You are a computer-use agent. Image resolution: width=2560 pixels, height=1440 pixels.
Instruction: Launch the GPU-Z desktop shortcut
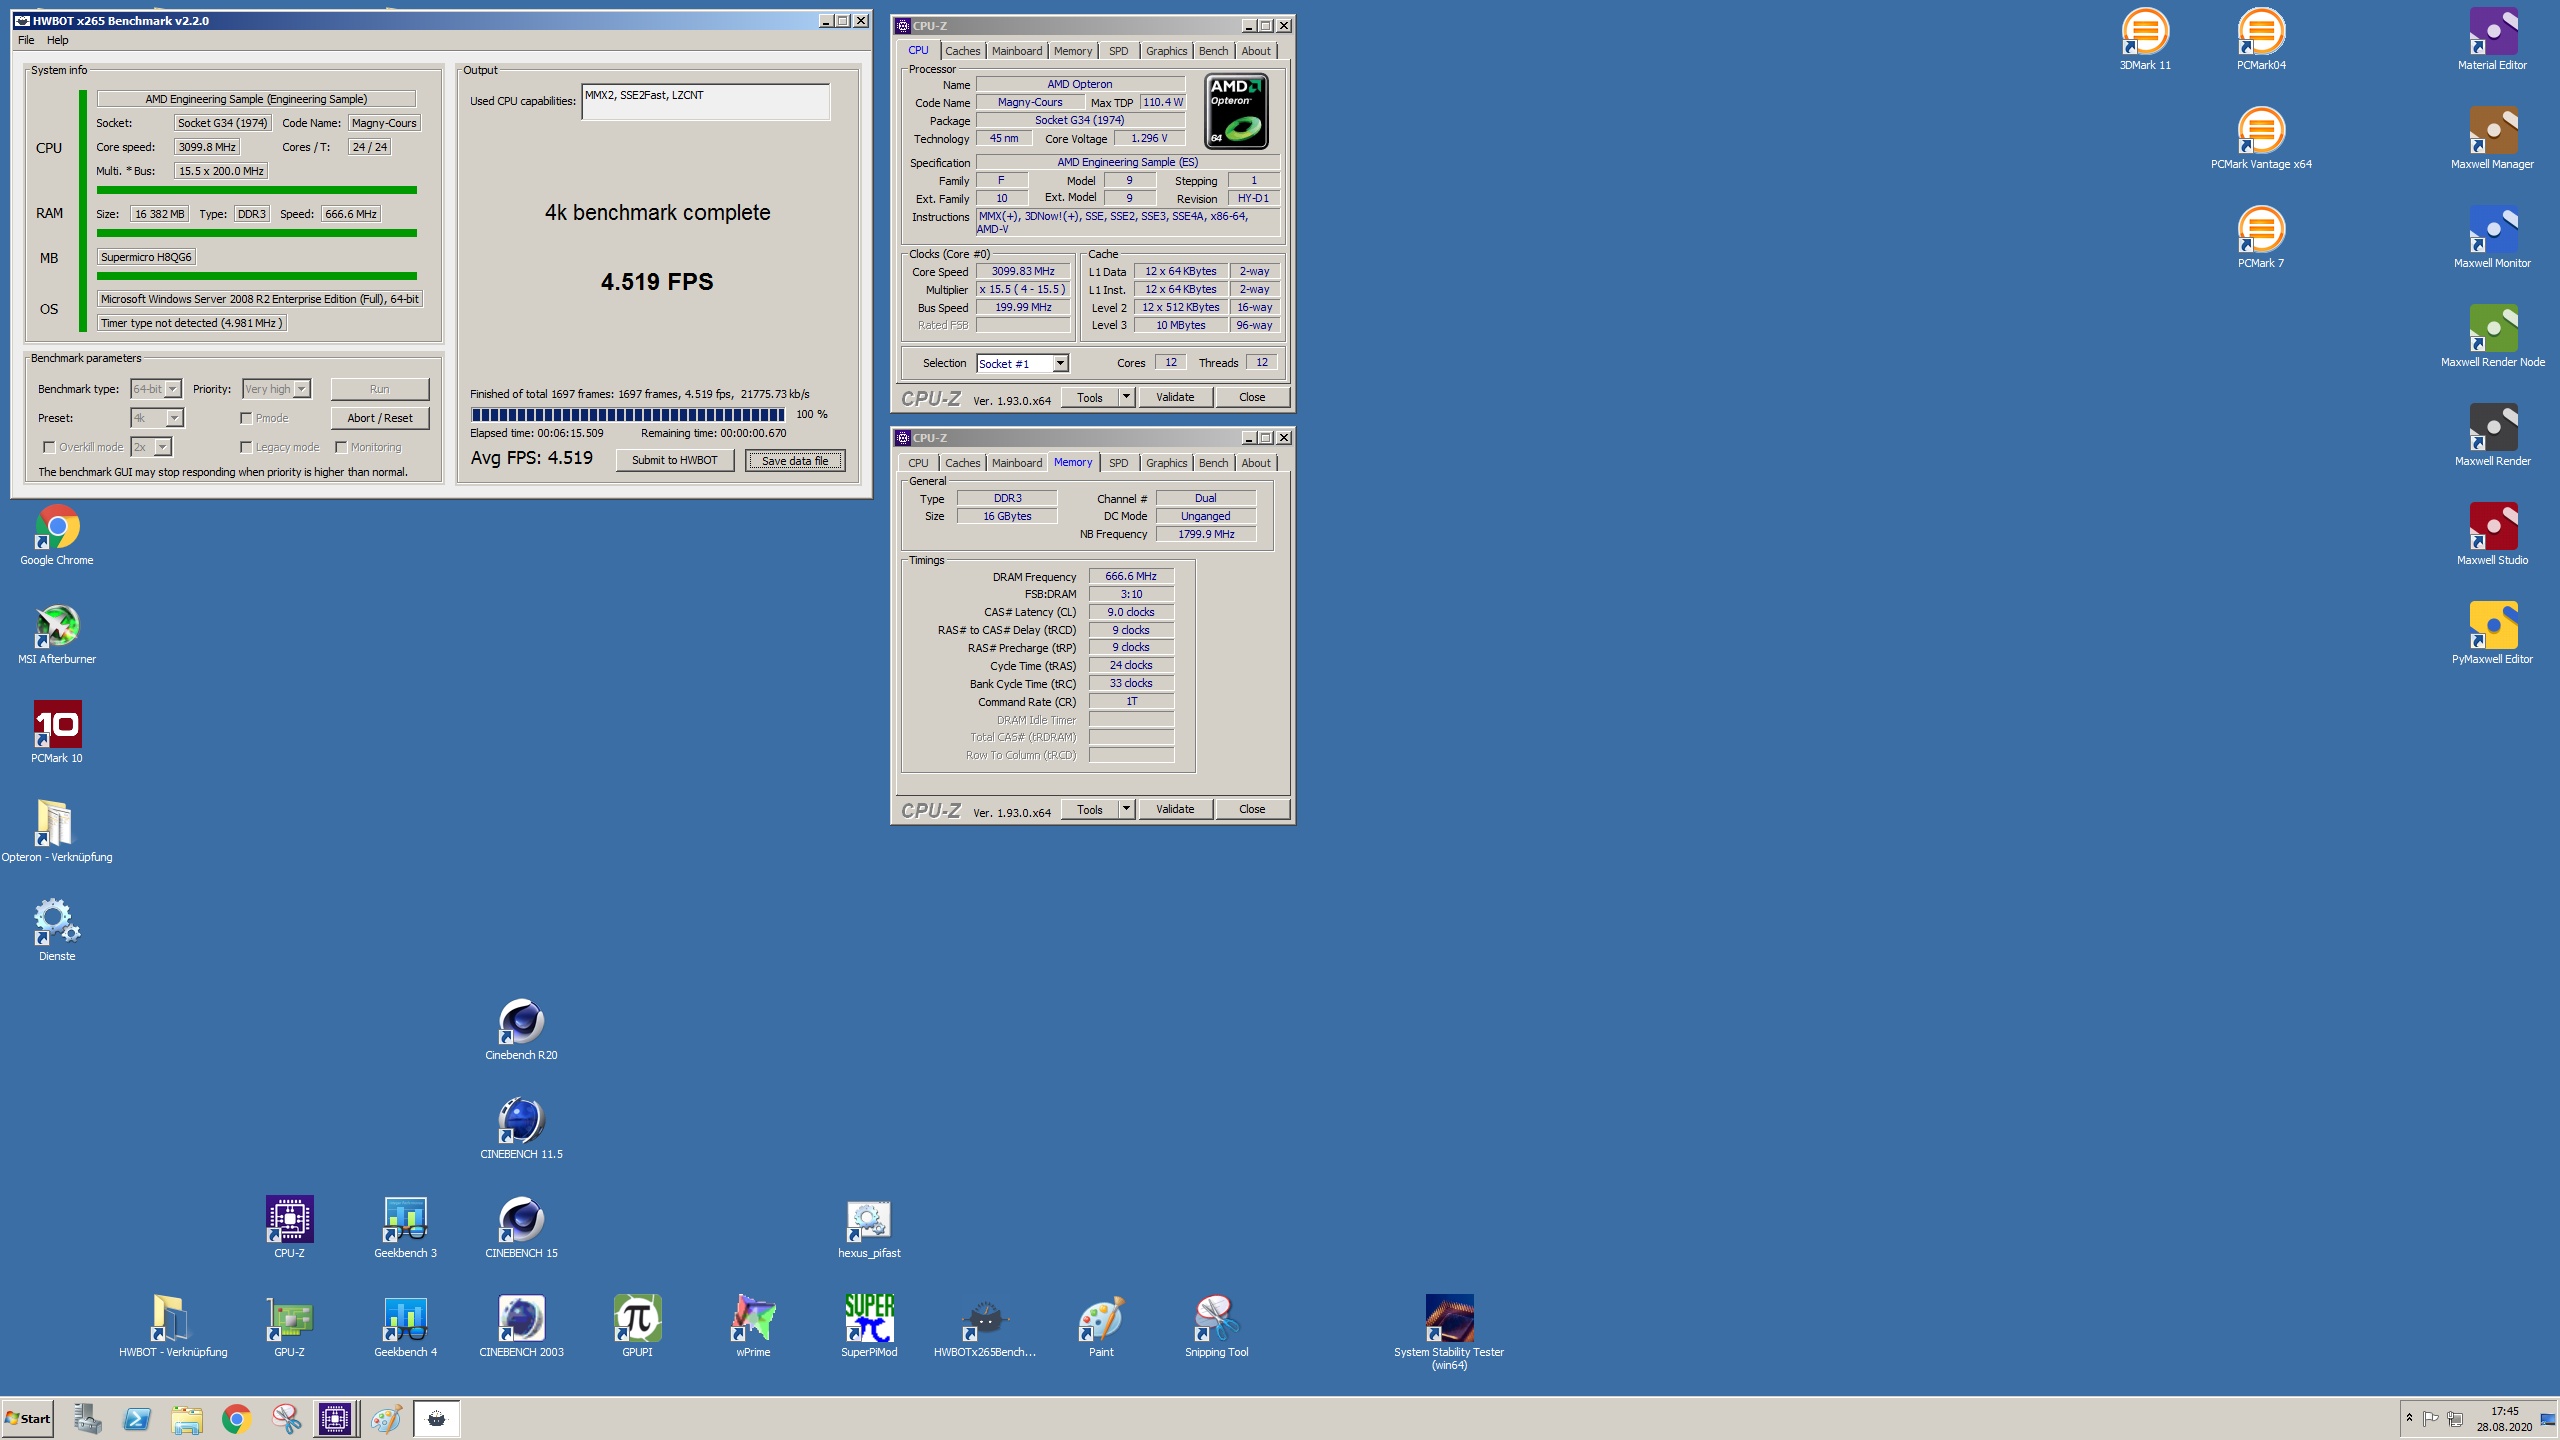click(289, 1327)
